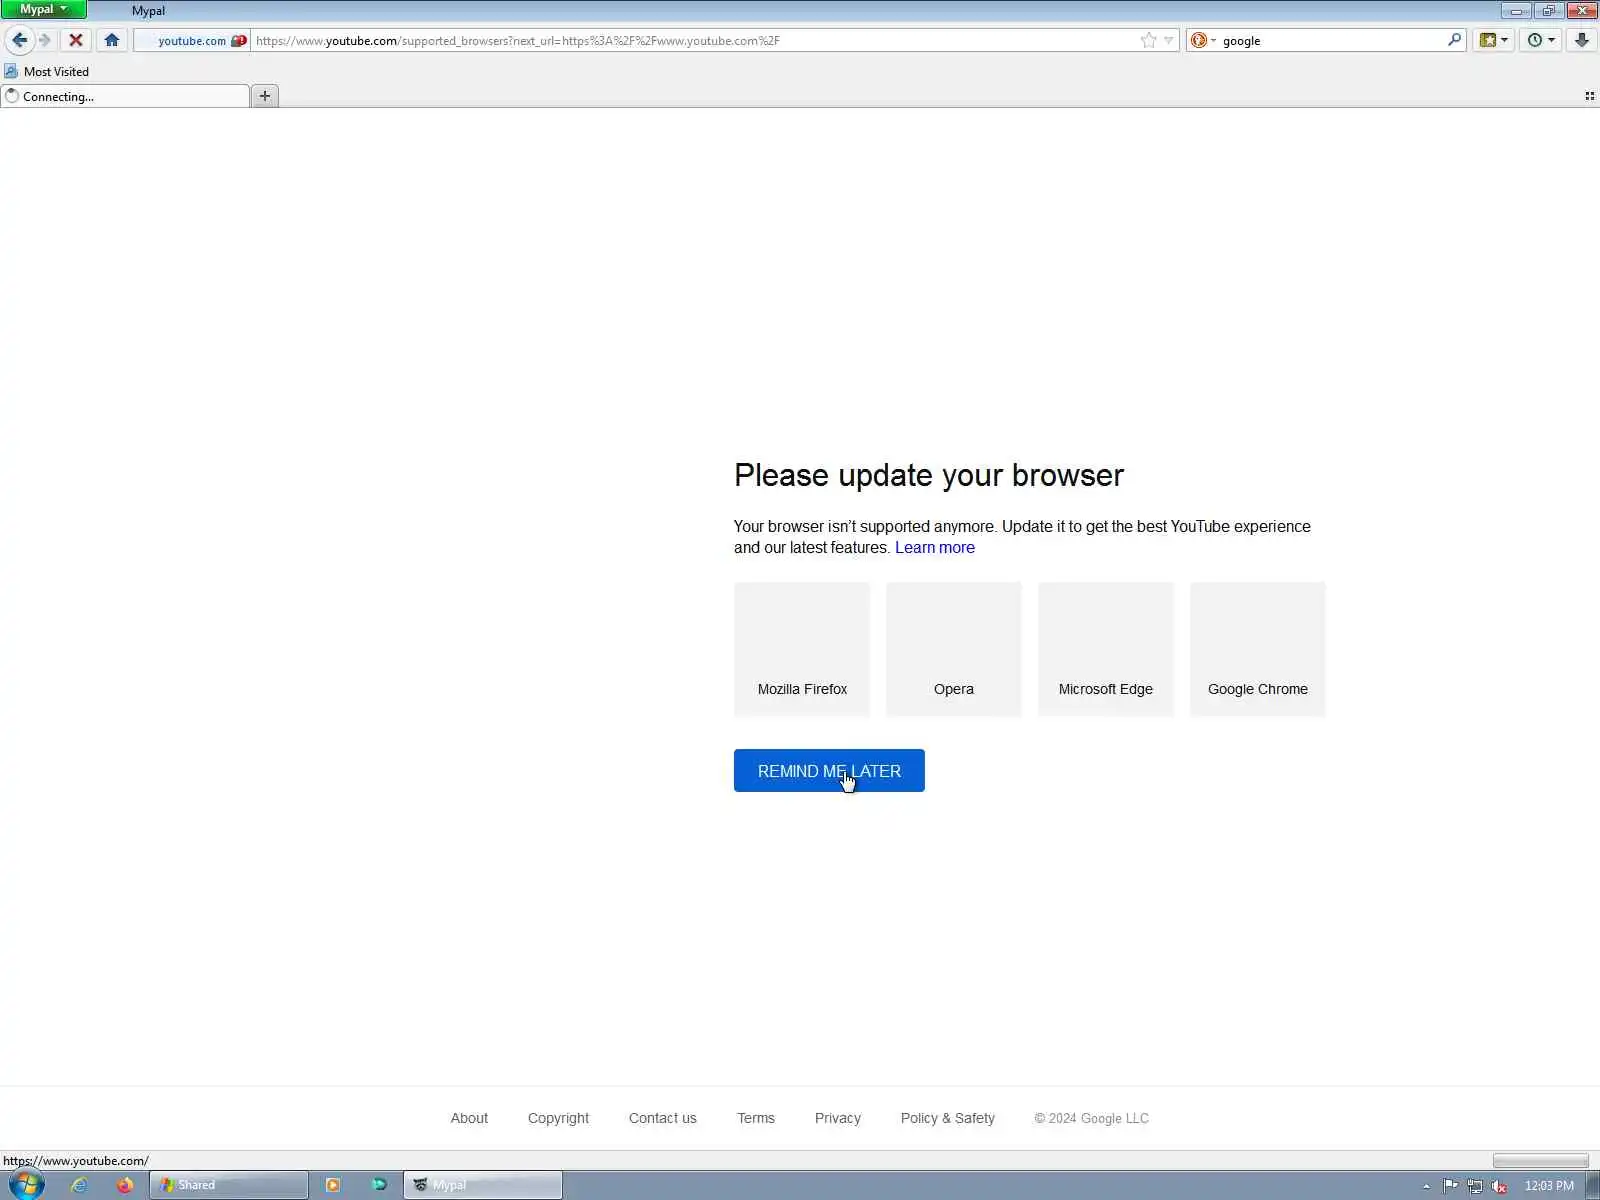Open the Contact us footer link
The height and width of the screenshot is (1200, 1600).
(662, 1118)
